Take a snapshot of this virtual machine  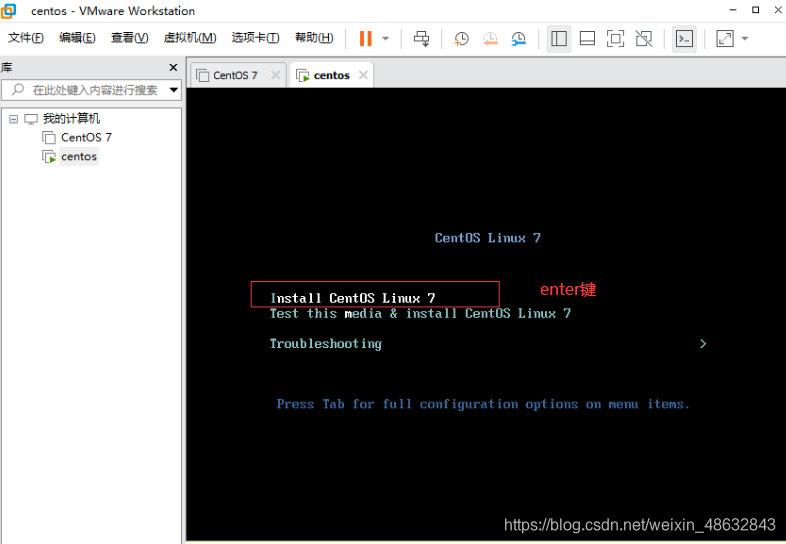click(461, 39)
